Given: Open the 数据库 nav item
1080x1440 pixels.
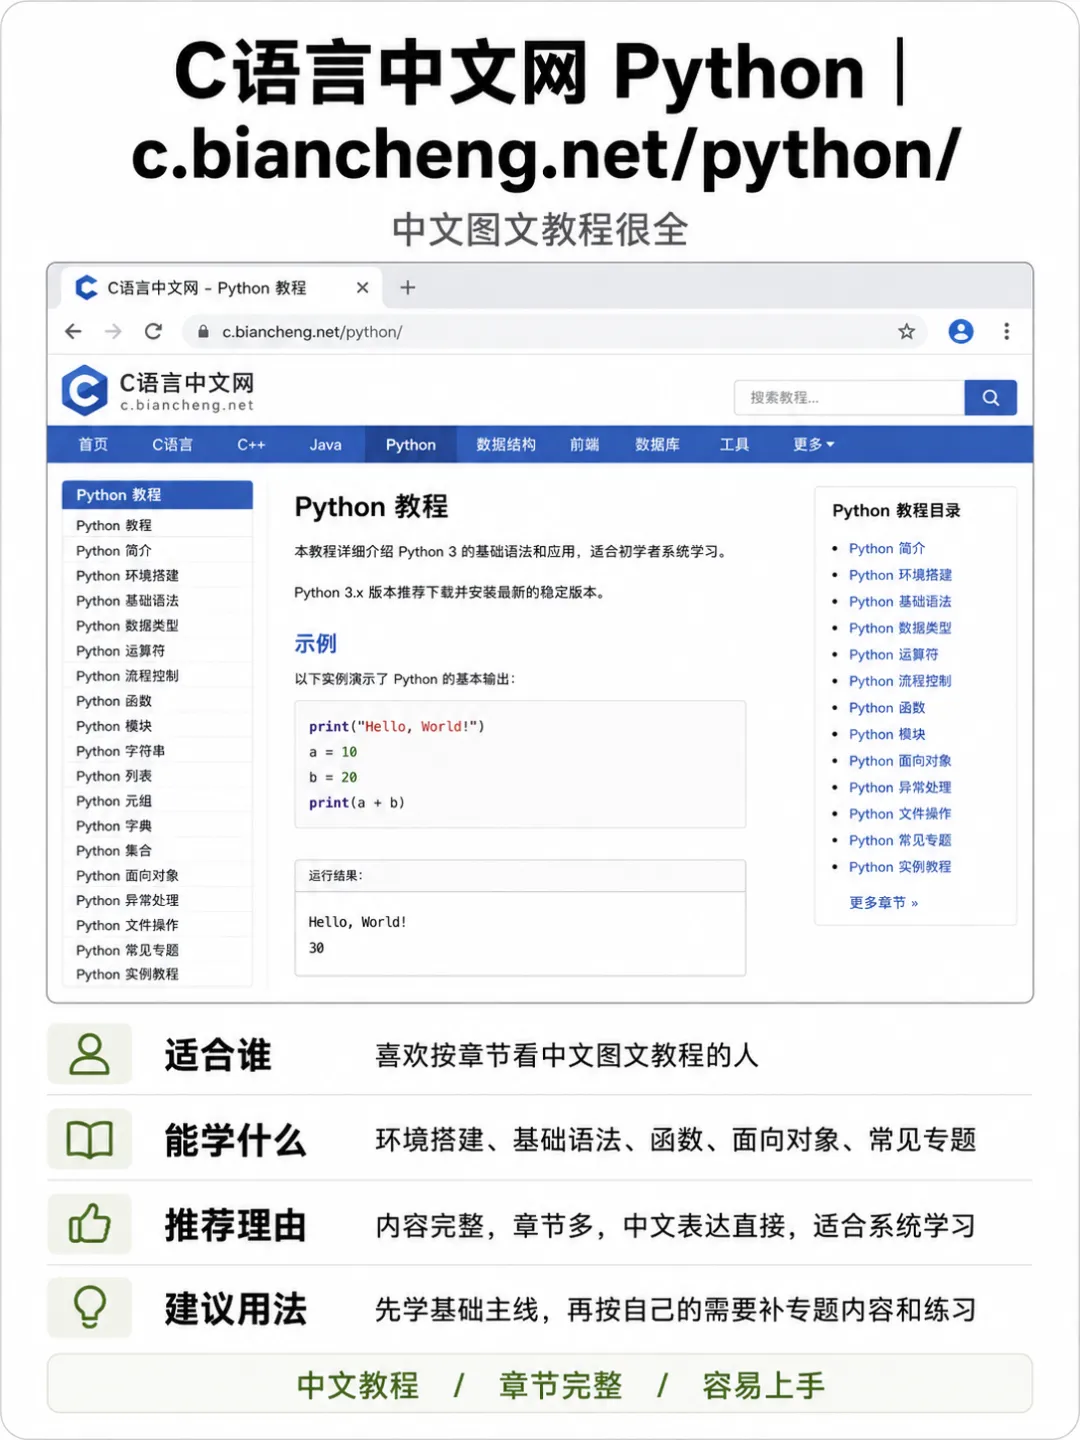Looking at the screenshot, I should (657, 444).
